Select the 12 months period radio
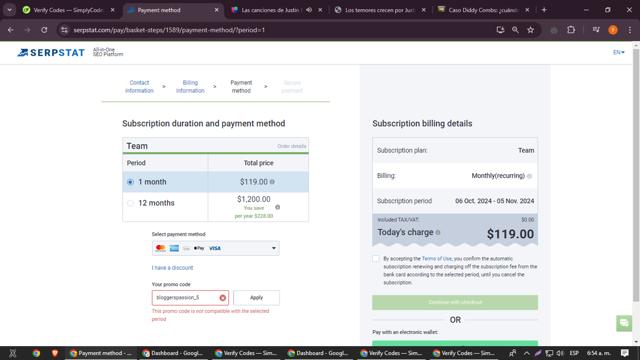640x360 pixels. pyautogui.click(x=130, y=203)
